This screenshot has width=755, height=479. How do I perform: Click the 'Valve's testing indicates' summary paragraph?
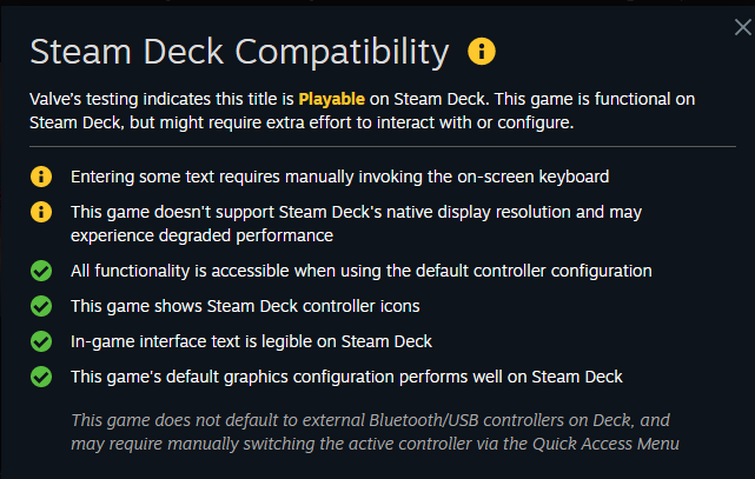coord(362,111)
